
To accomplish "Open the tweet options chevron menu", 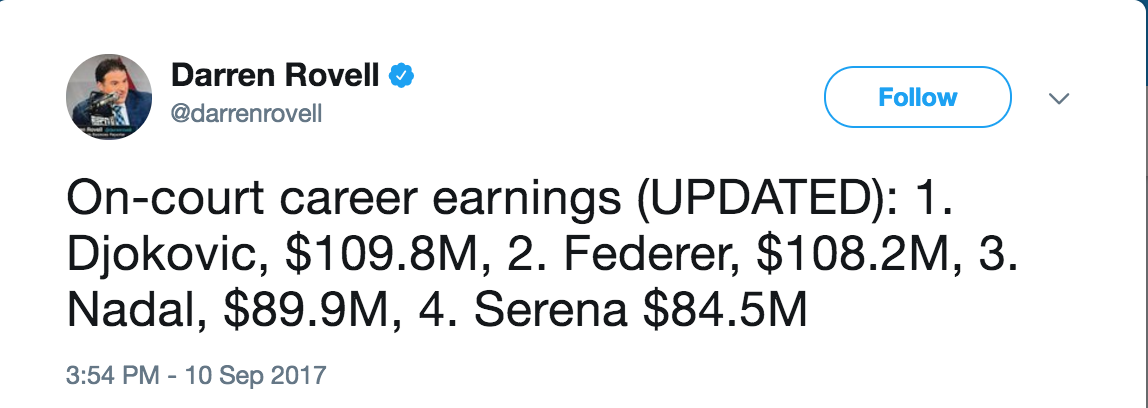I will 1058,98.
